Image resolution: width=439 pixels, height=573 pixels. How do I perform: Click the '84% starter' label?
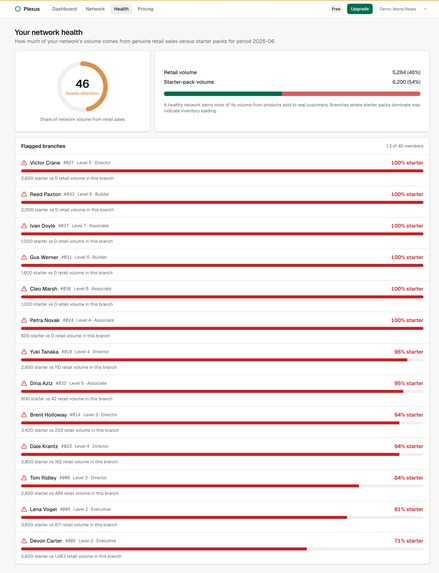pyautogui.click(x=409, y=478)
